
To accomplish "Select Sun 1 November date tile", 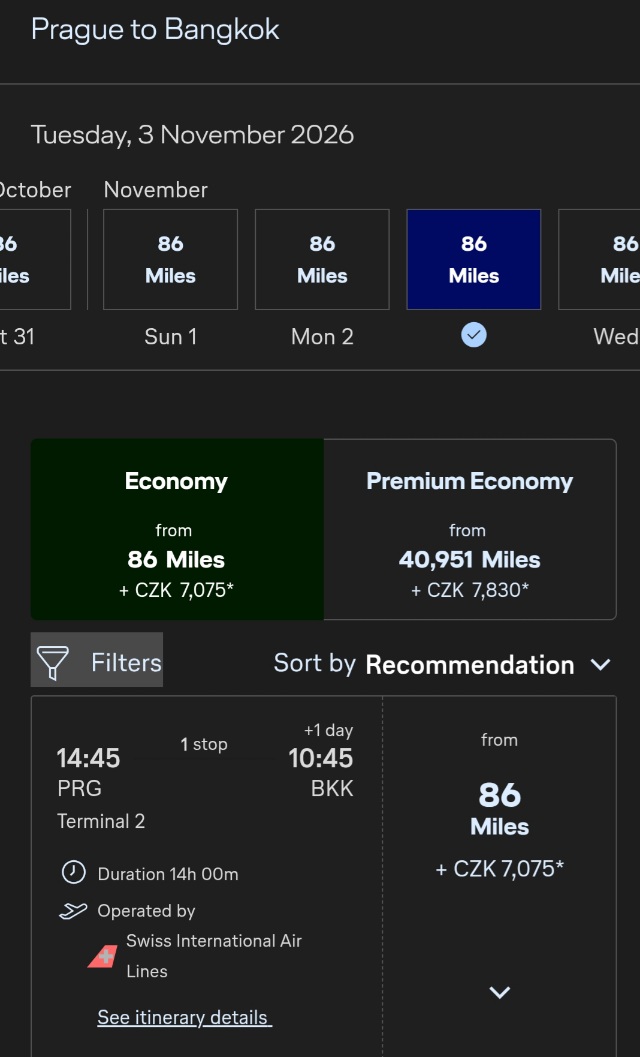I will click(x=170, y=260).
